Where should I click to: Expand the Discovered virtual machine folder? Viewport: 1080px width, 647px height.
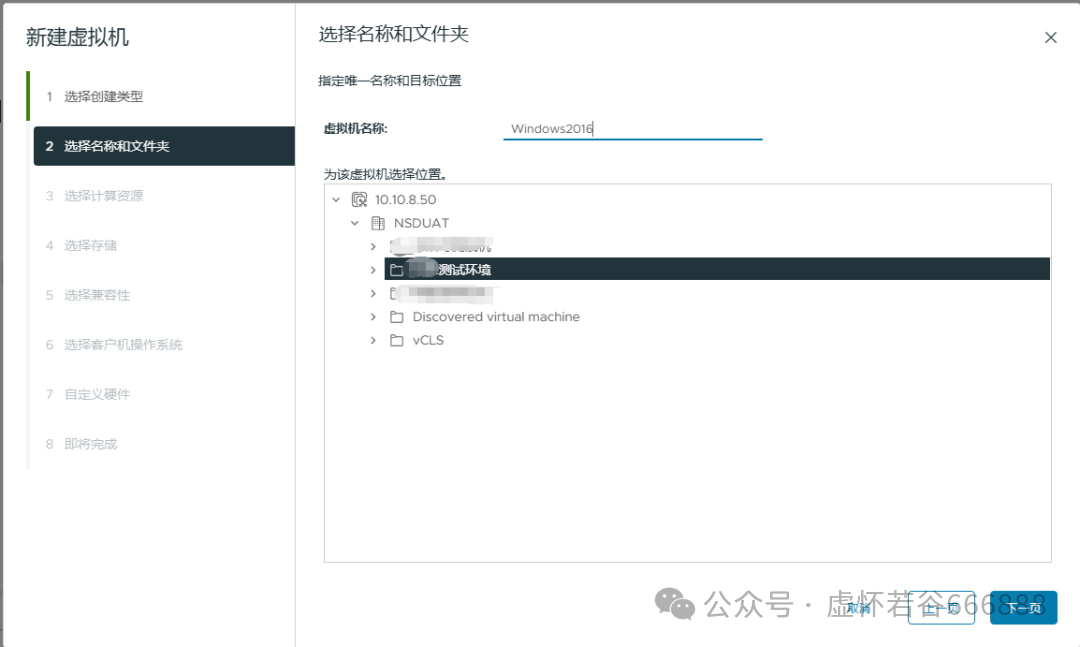pos(373,317)
